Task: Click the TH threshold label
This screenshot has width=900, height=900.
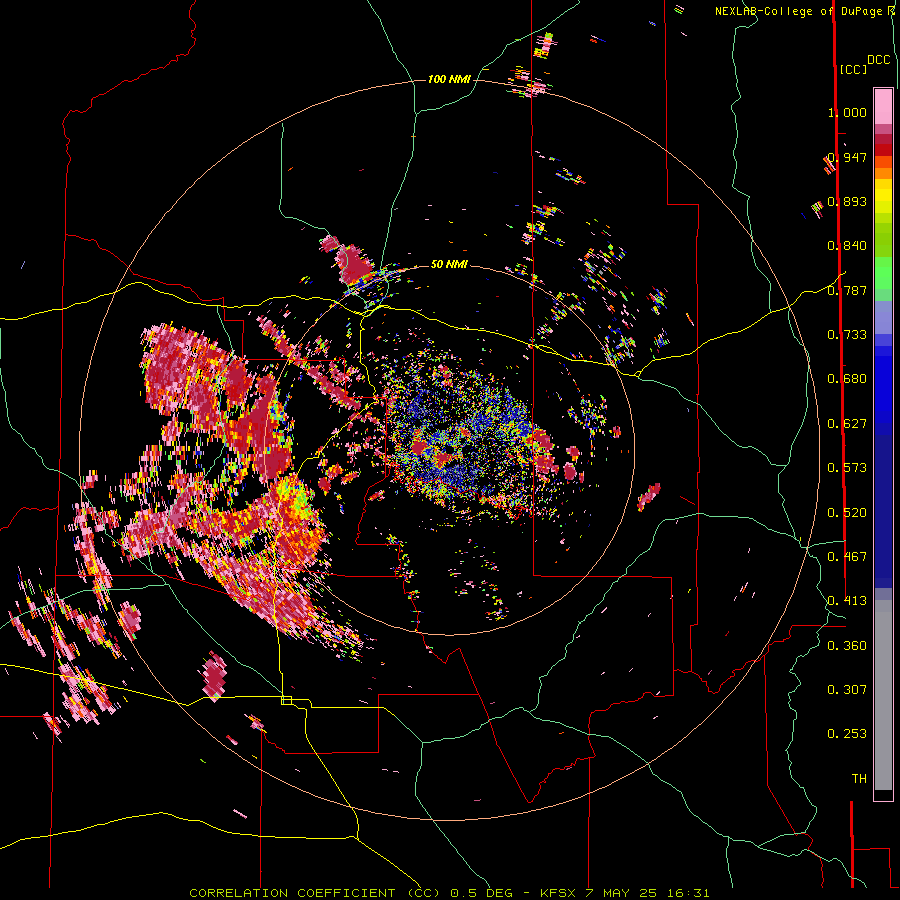Action: pyautogui.click(x=859, y=779)
